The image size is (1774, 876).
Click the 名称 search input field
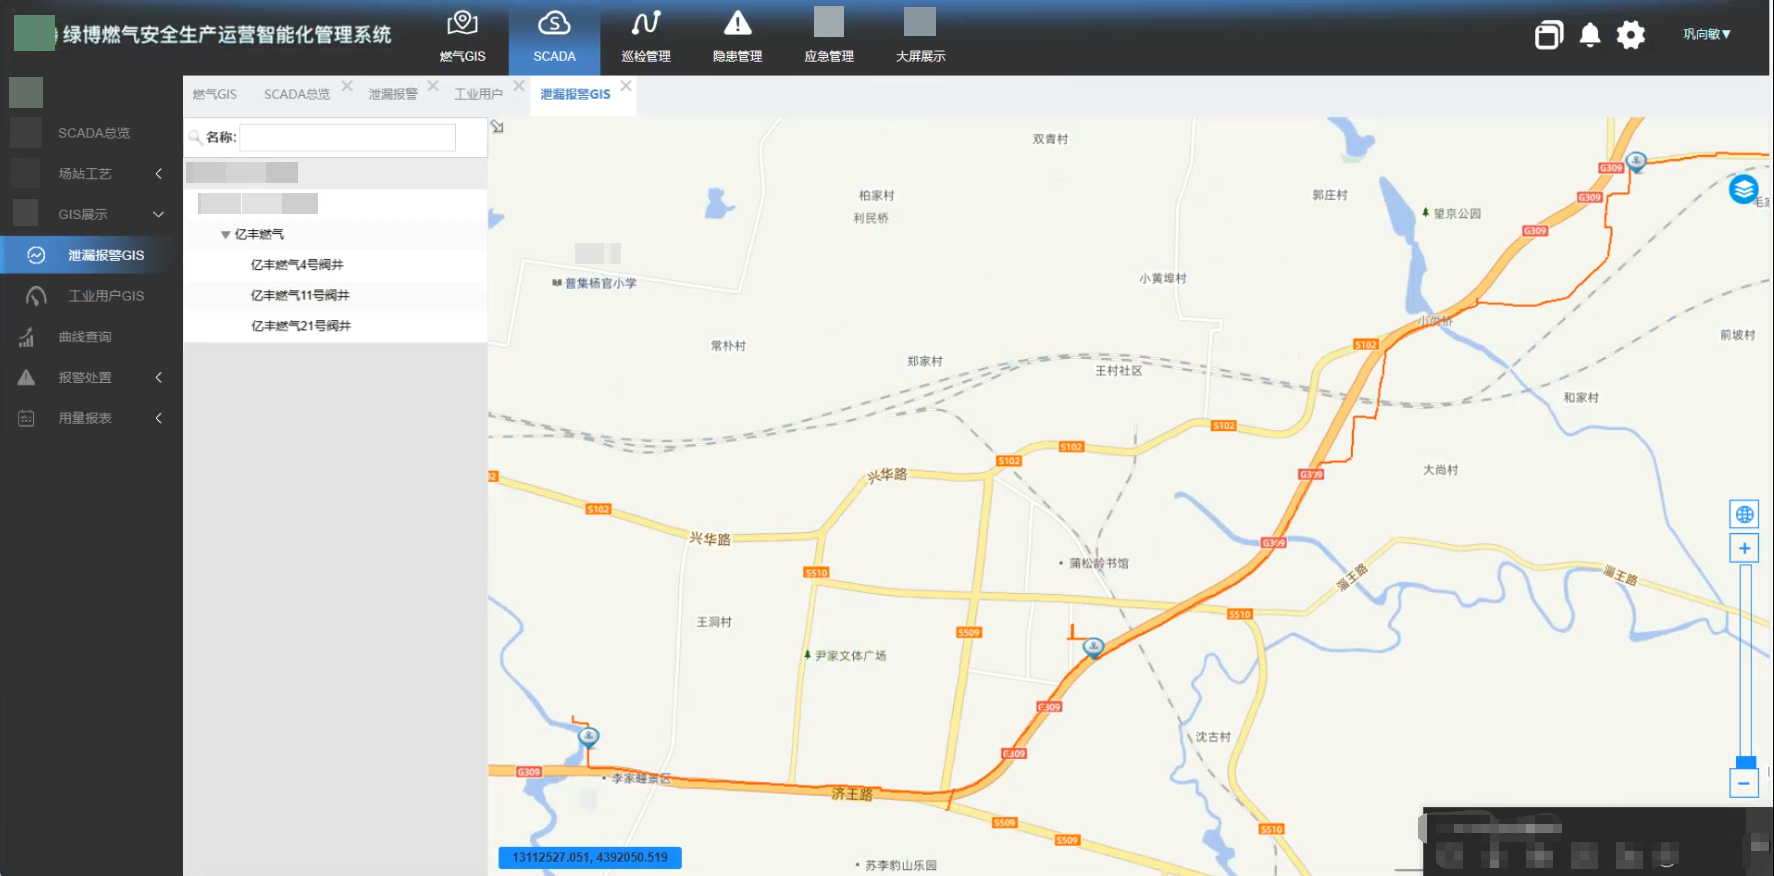click(x=347, y=138)
